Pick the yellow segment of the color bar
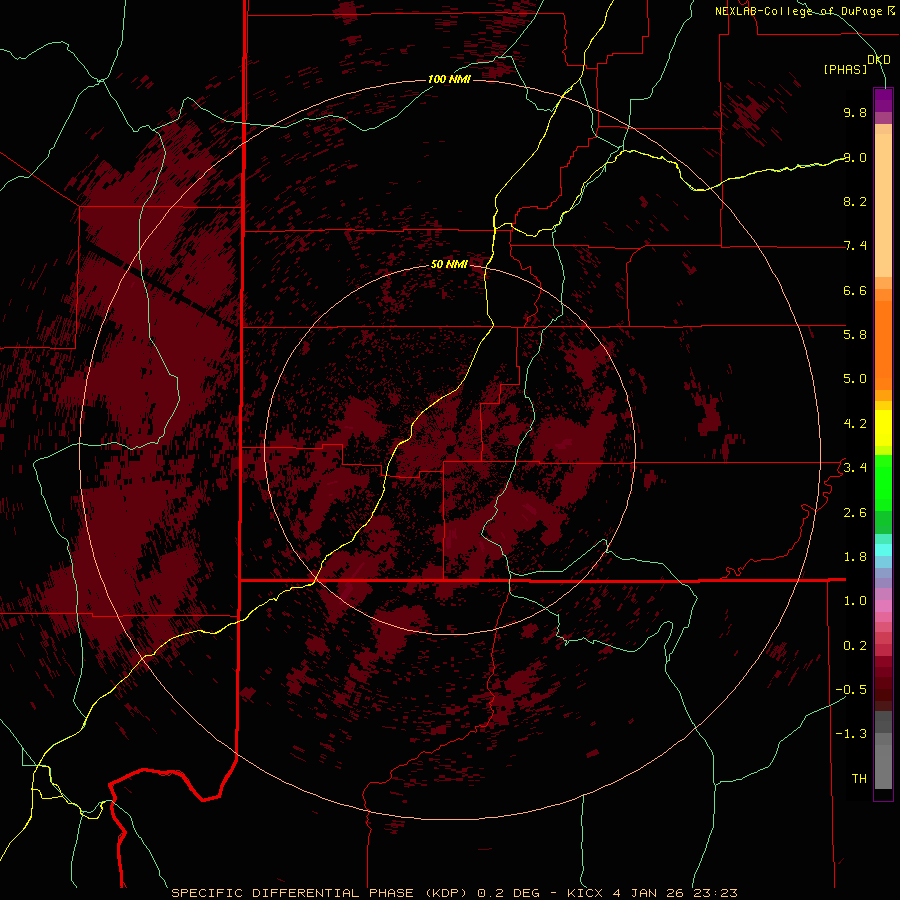 coord(883,428)
